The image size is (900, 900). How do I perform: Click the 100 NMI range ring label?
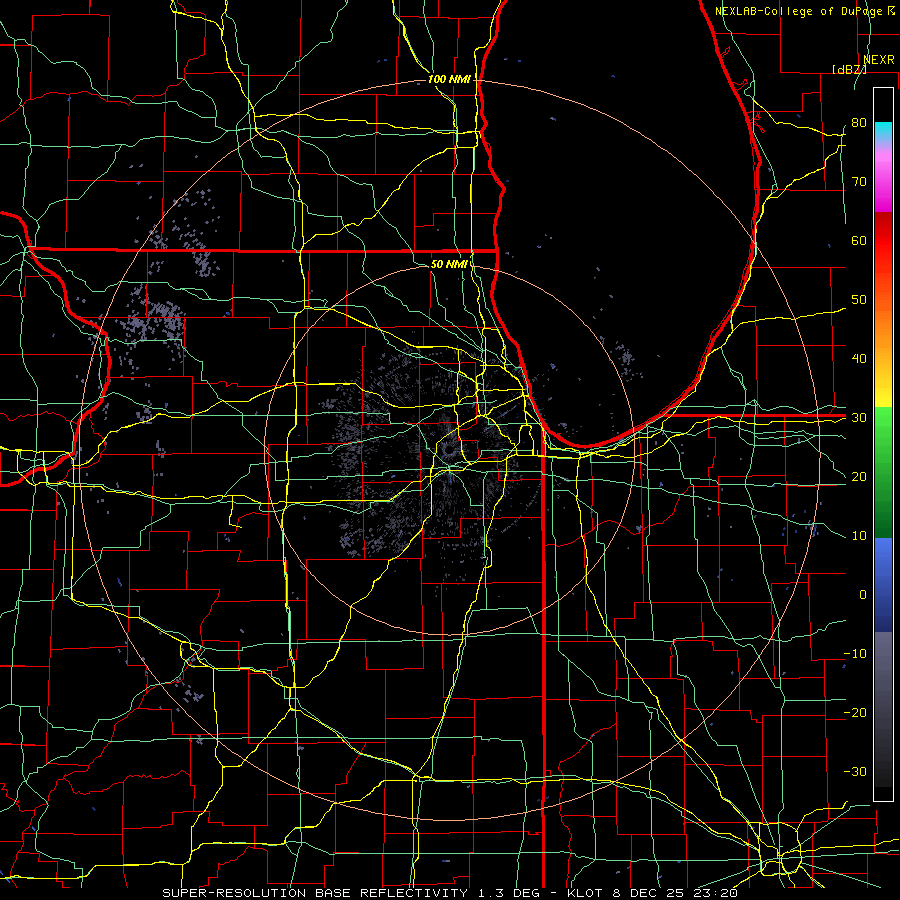449,79
